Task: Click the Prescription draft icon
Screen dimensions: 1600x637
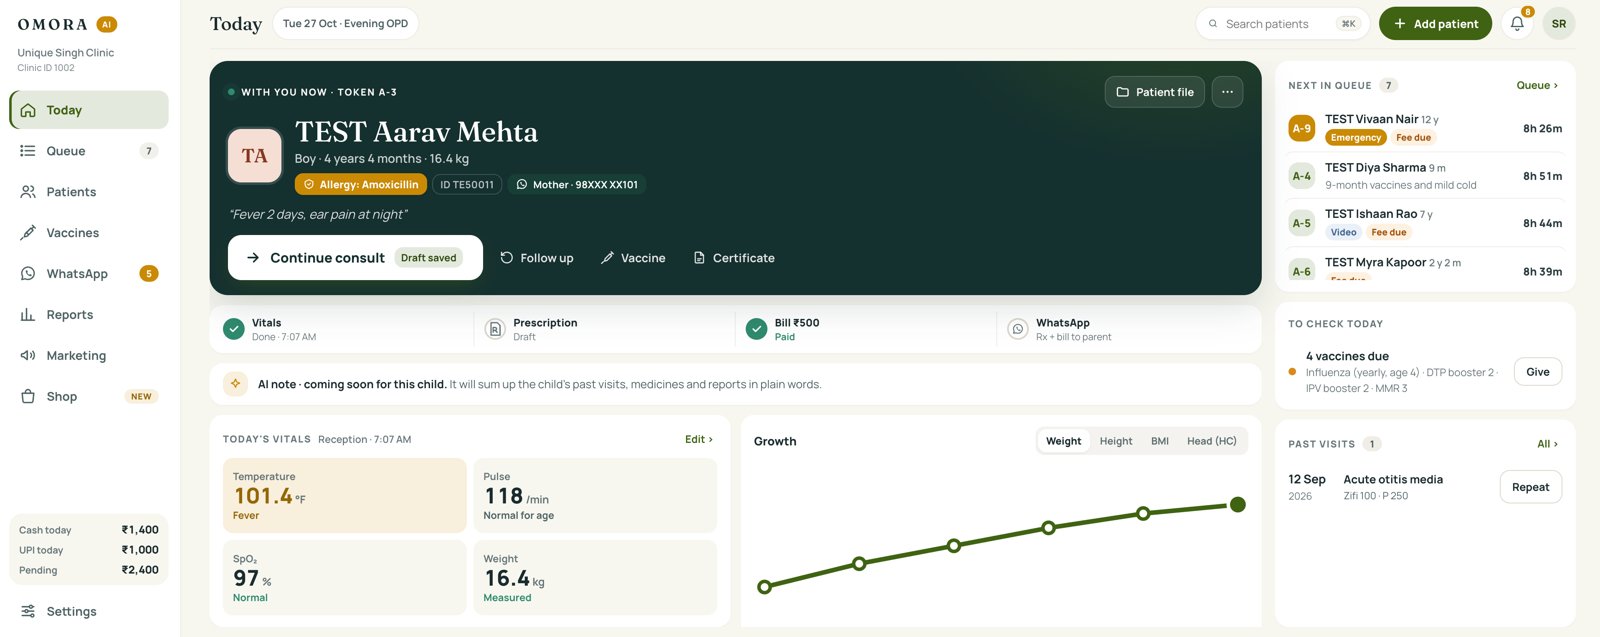Action: [494, 329]
